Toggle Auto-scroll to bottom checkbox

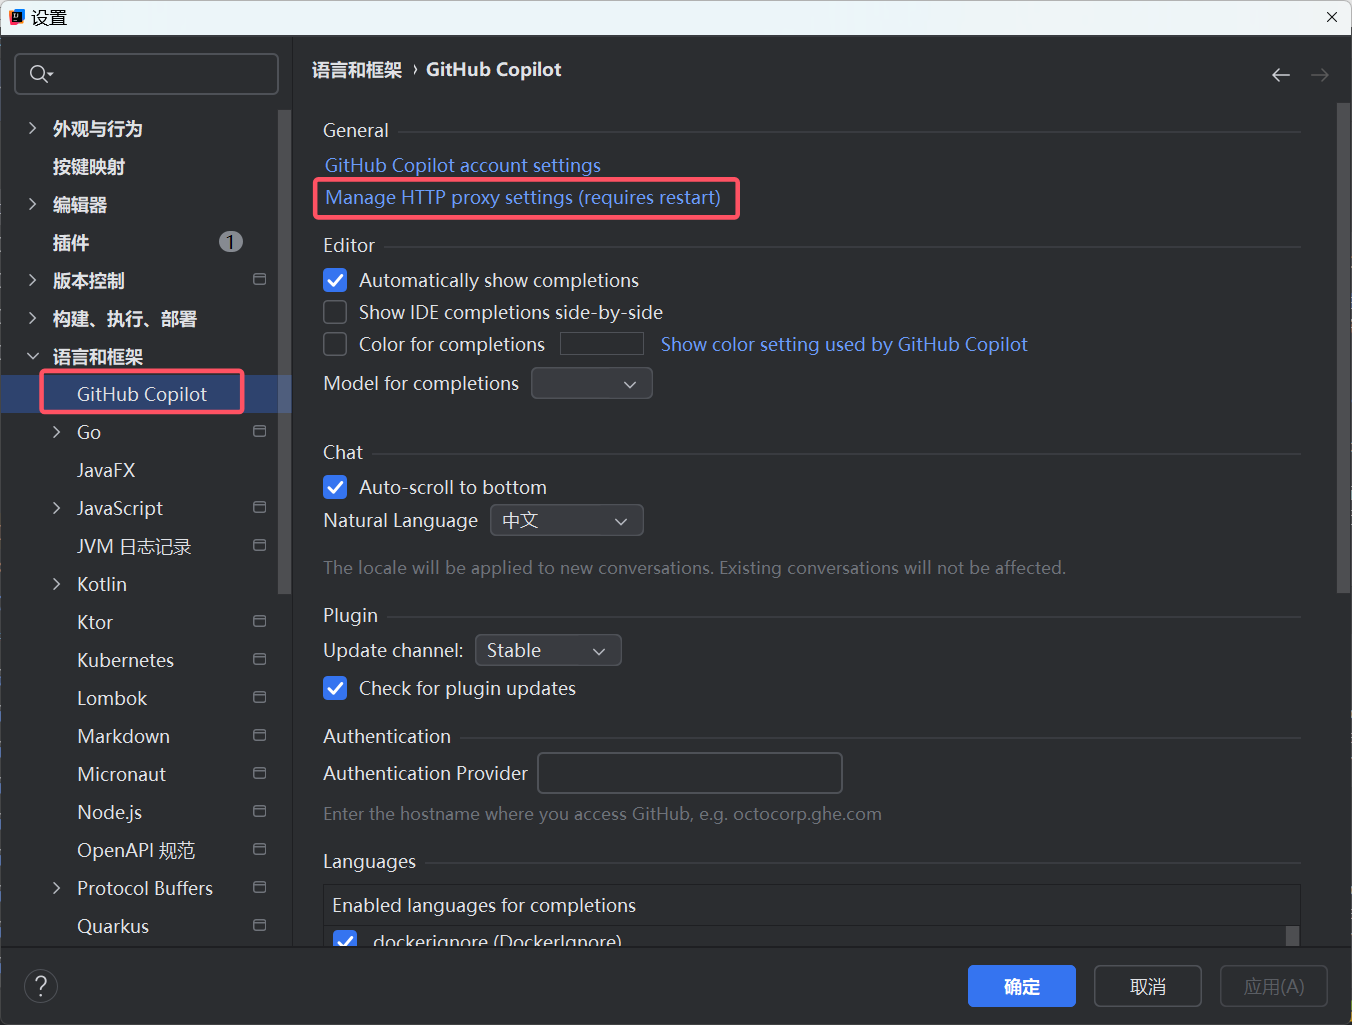(336, 487)
